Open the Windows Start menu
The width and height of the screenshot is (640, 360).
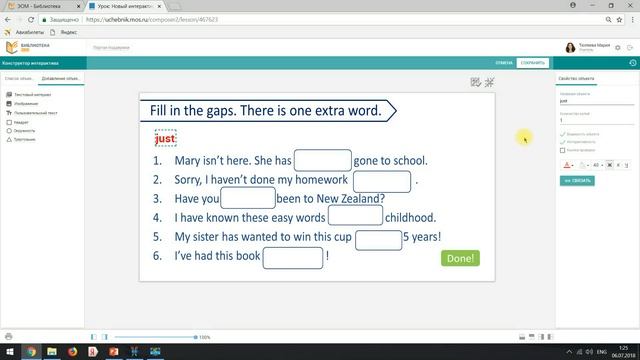coord(10,351)
